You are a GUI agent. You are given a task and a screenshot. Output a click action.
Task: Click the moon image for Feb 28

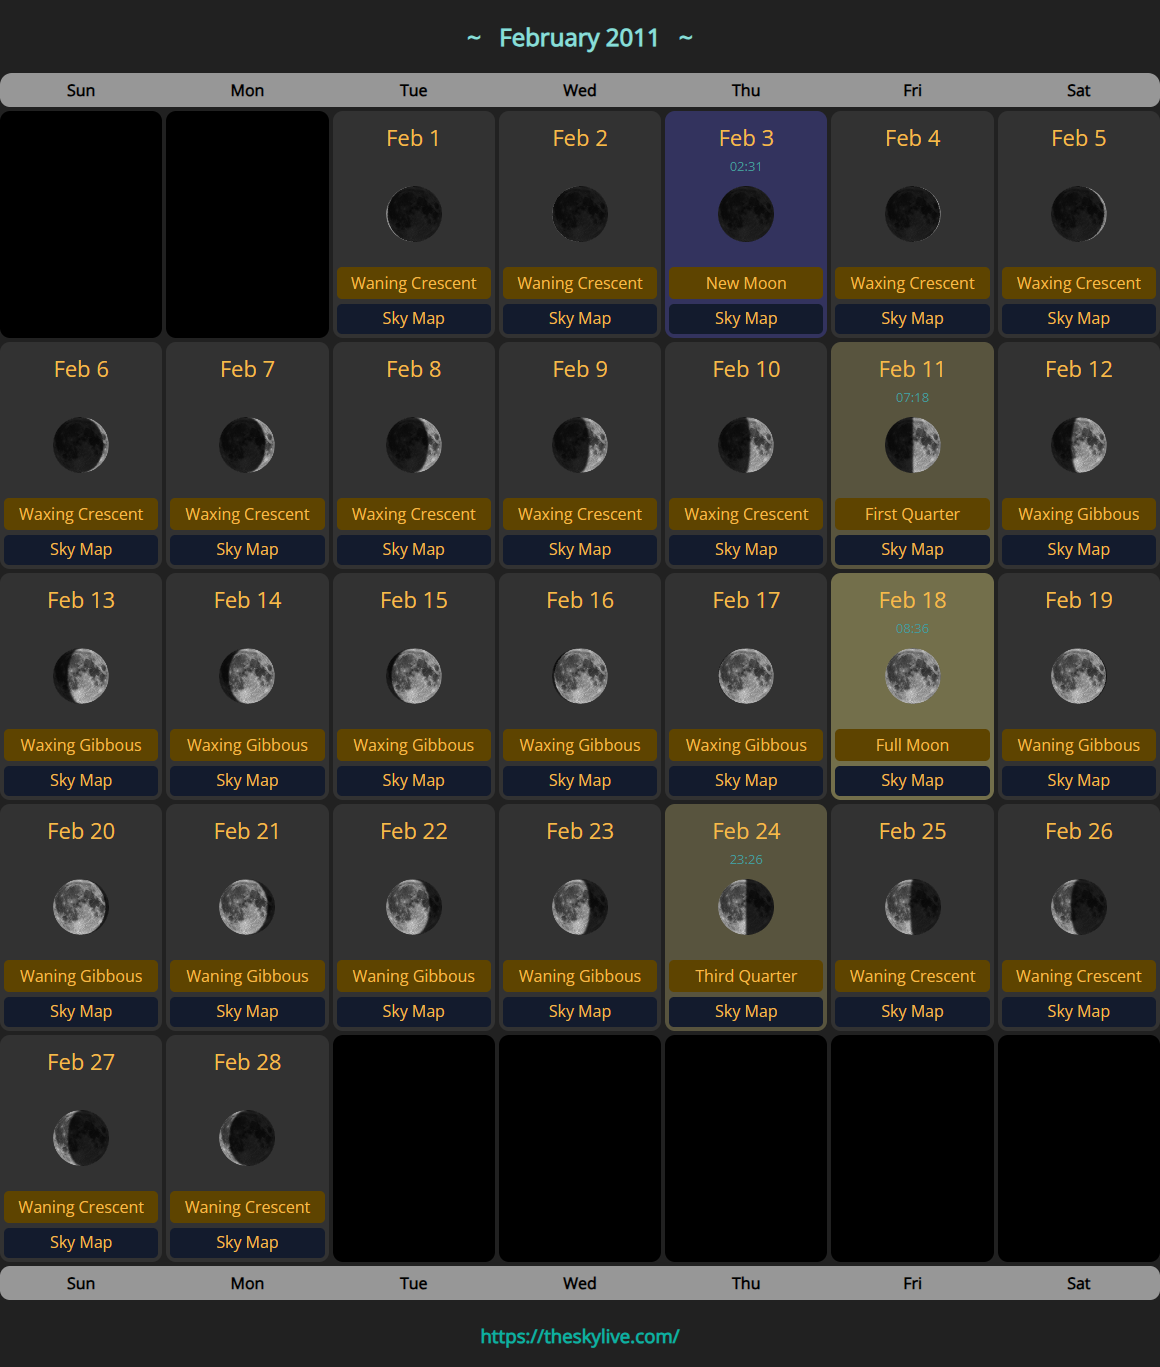click(247, 1138)
